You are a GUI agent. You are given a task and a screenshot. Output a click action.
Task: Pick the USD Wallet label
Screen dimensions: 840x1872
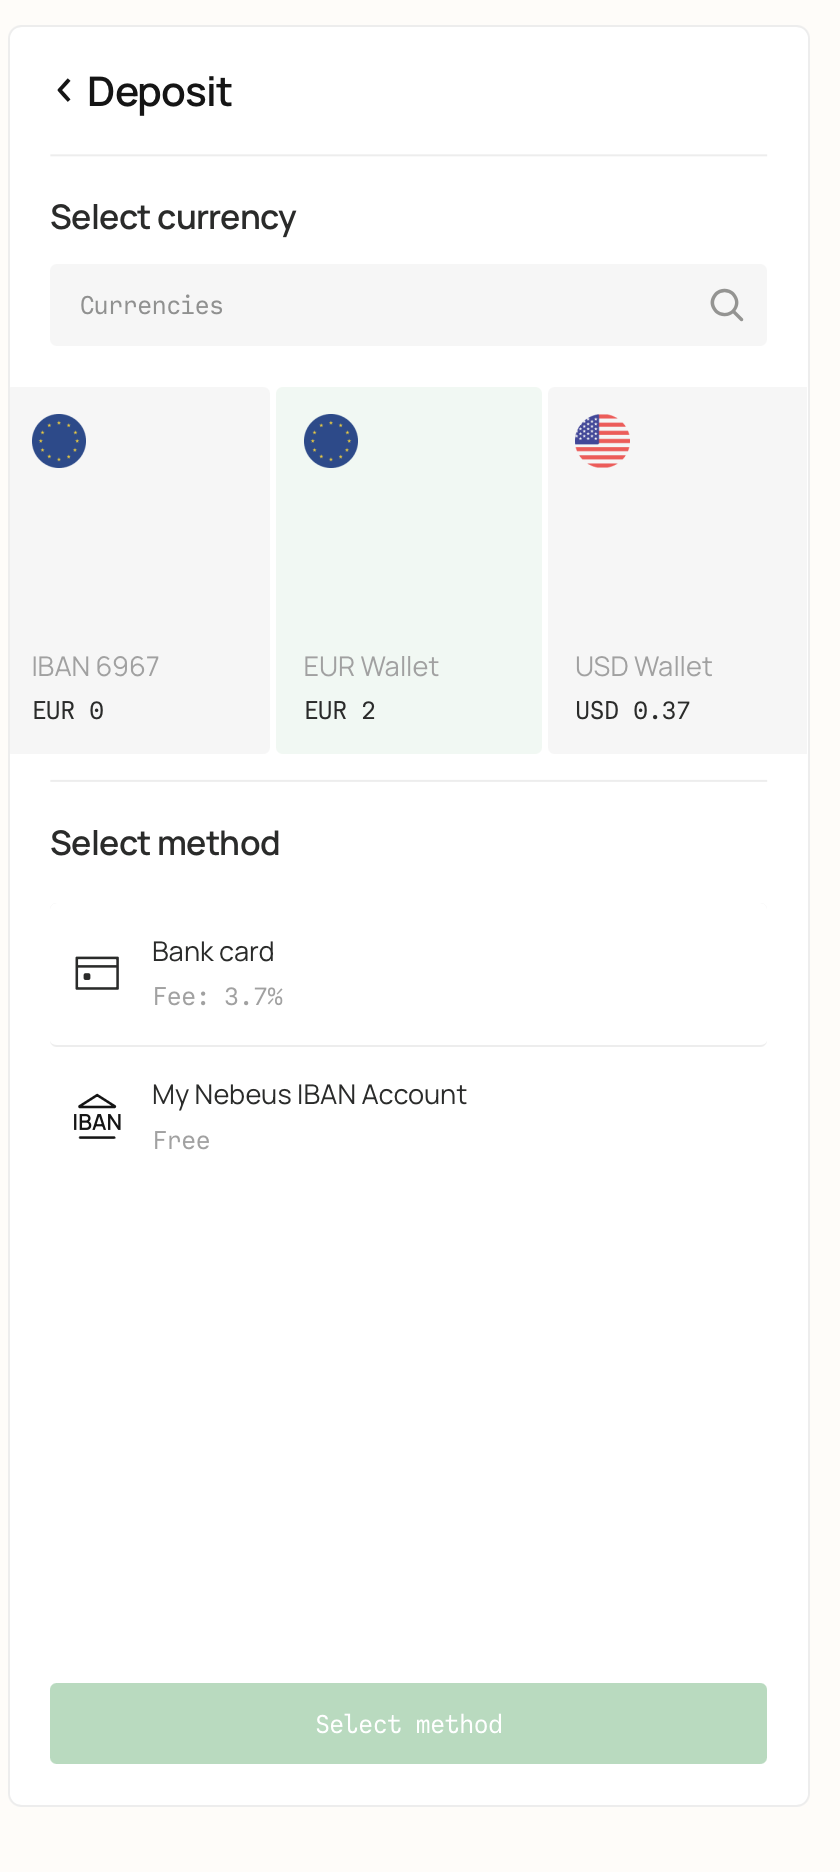(x=643, y=667)
